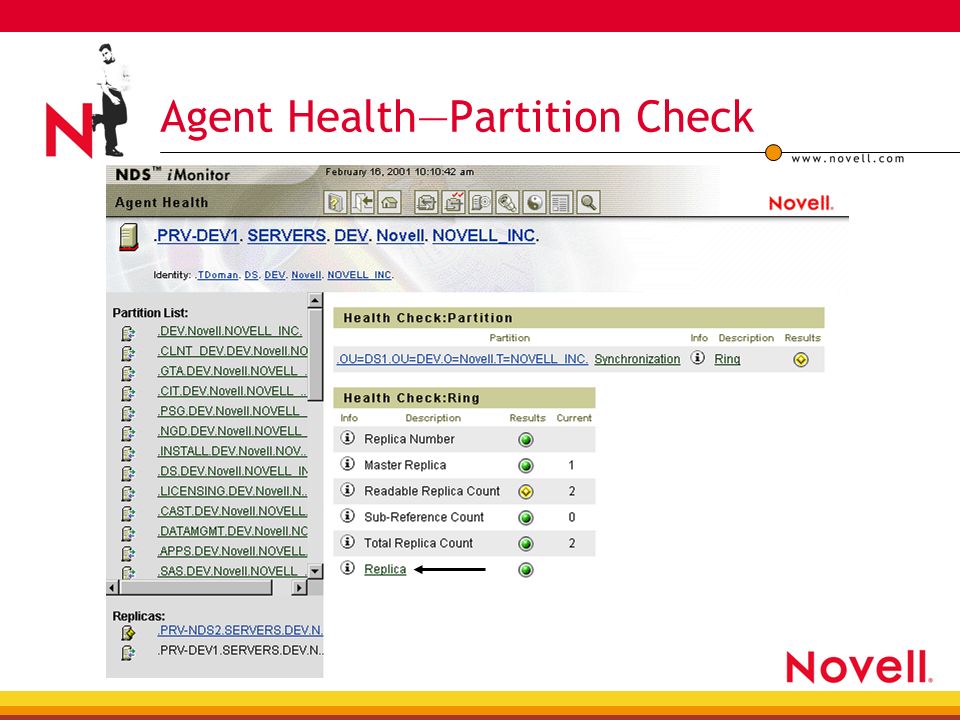Open the Trace flashlight icon
960x720 pixels.
point(508,203)
